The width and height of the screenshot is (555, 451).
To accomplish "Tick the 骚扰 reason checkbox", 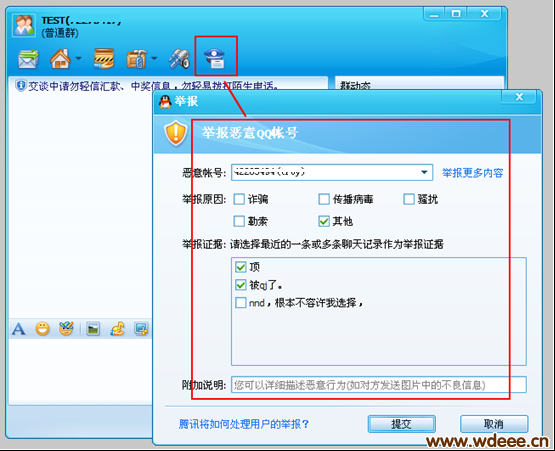I will tap(409, 199).
